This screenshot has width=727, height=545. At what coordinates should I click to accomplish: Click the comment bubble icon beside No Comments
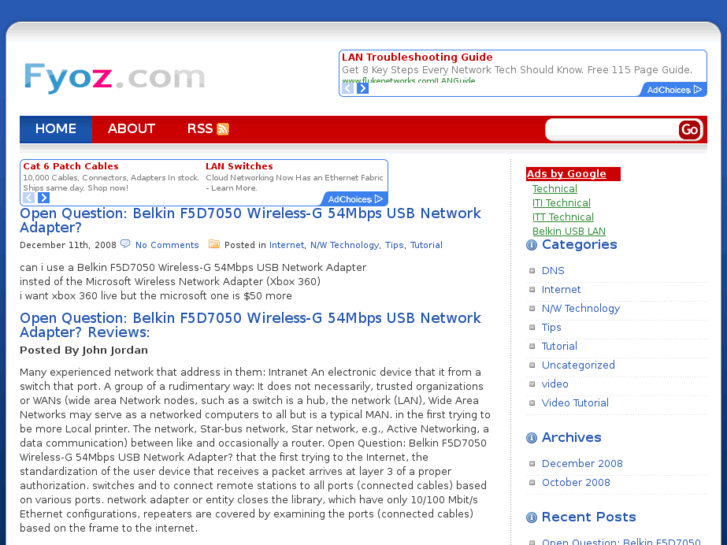point(125,244)
